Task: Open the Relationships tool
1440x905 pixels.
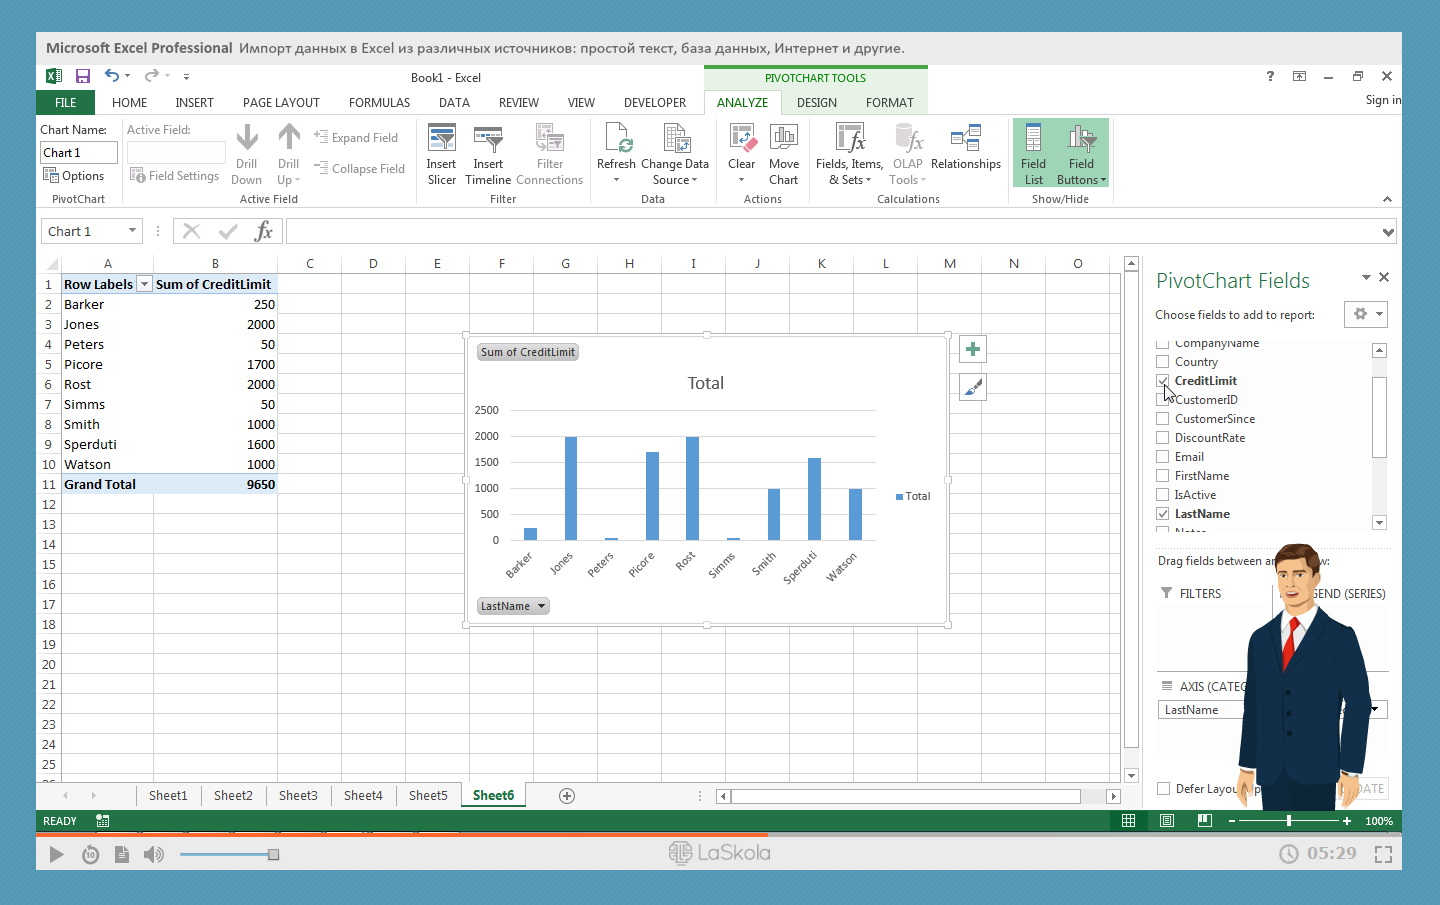Action: coord(965,140)
